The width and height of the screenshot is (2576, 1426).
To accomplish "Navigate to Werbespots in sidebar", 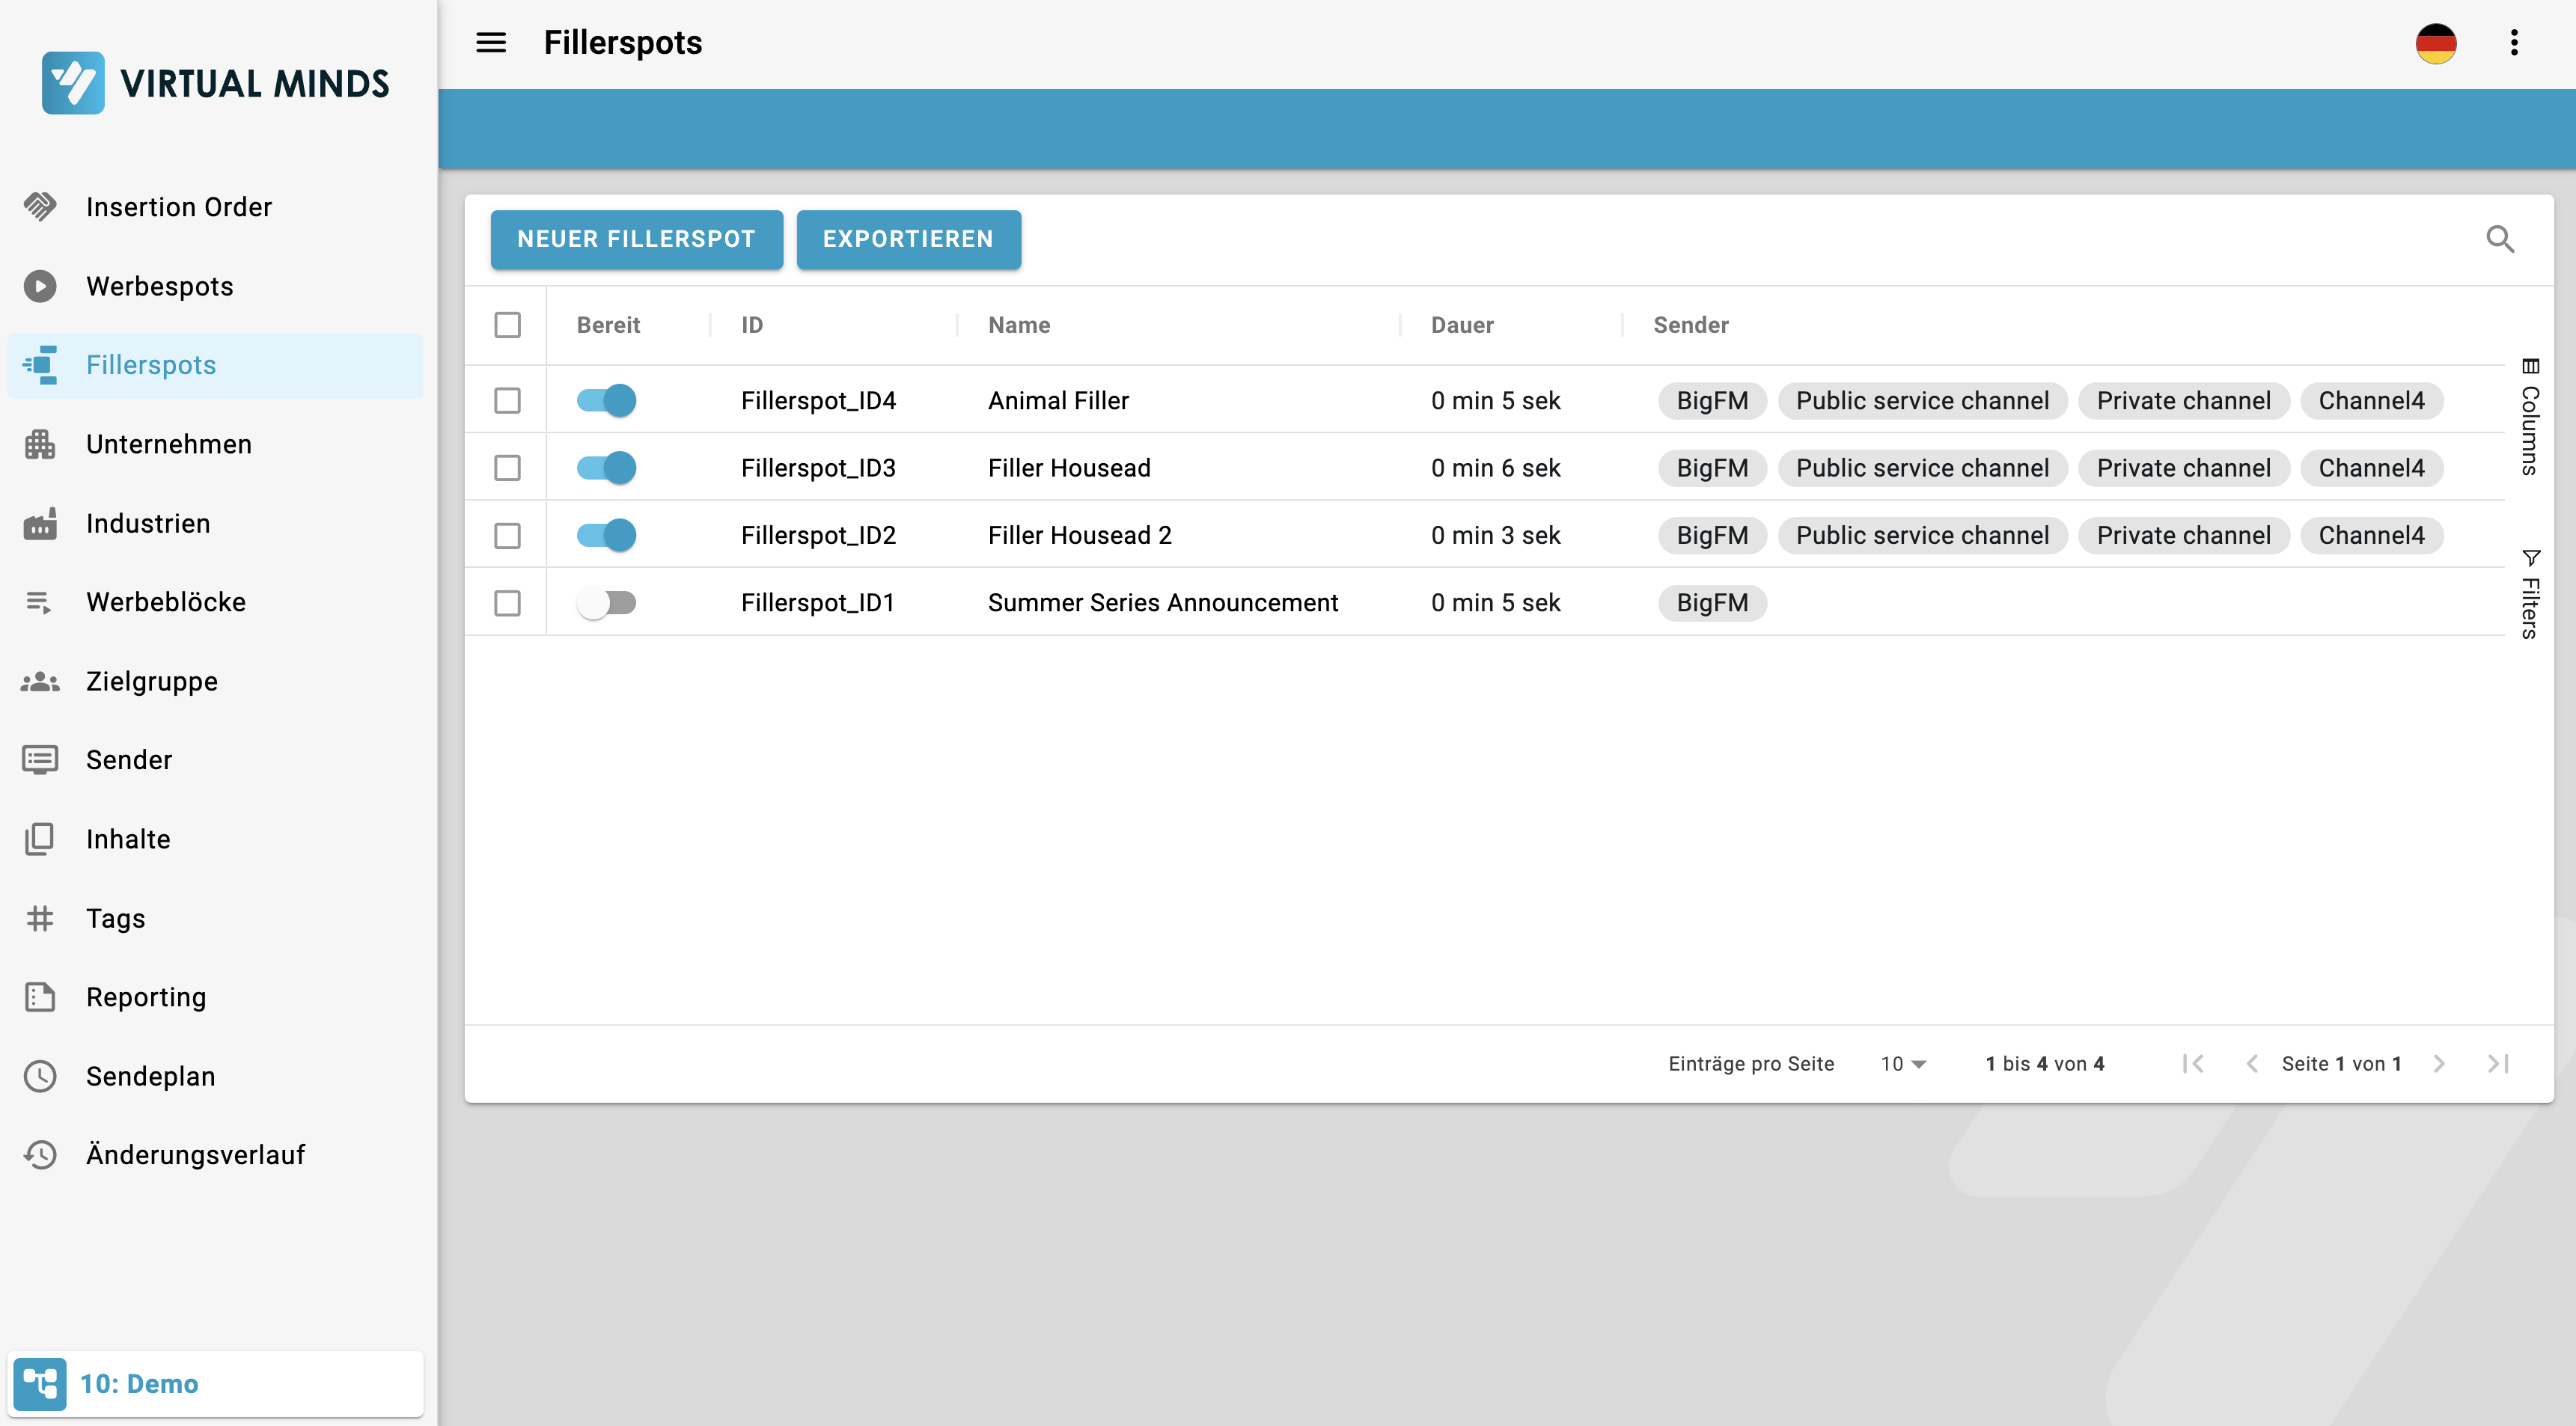I will tap(160, 286).
